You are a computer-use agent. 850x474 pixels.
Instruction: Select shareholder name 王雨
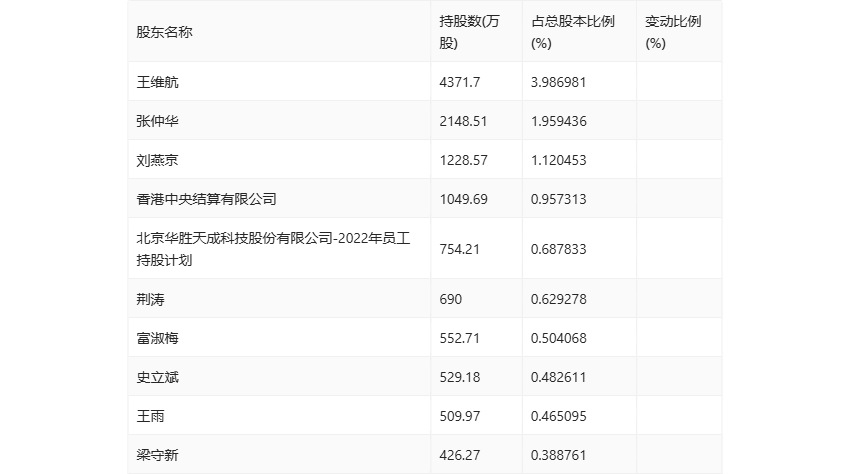point(150,416)
